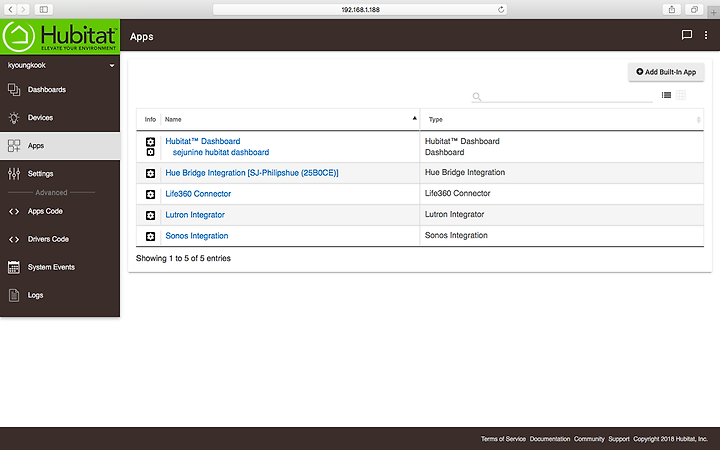Click the Add Built-In App button
The image size is (720, 450).
(x=666, y=72)
